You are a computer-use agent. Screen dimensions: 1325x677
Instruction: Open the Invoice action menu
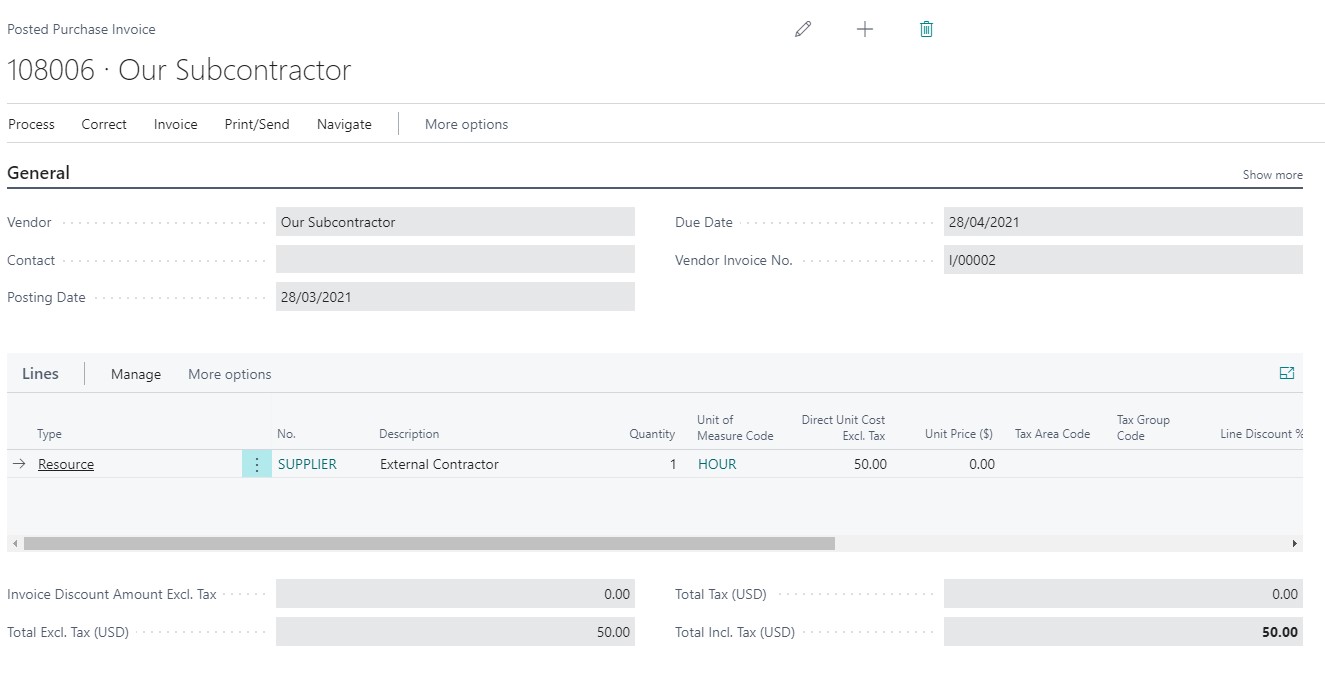(175, 124)
